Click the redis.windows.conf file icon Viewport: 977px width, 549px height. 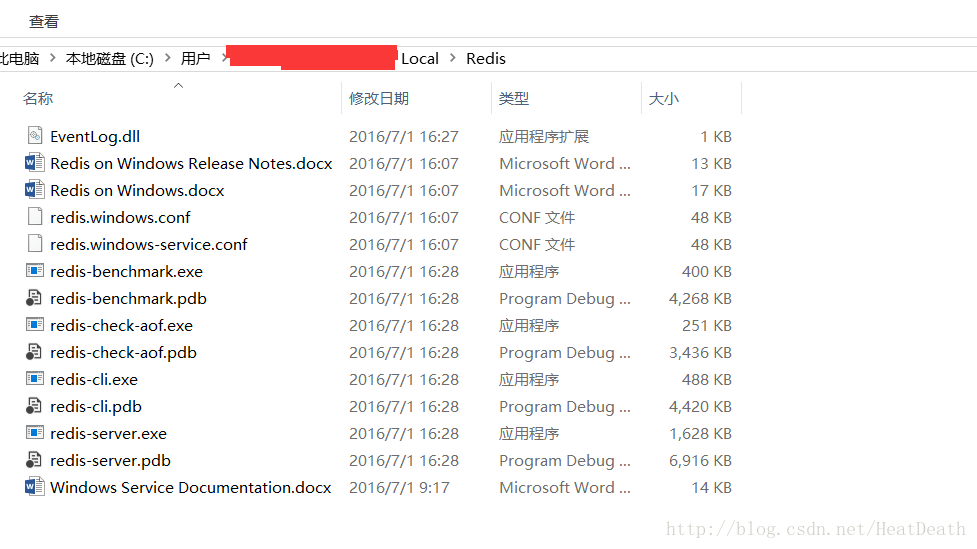point(35,216)
